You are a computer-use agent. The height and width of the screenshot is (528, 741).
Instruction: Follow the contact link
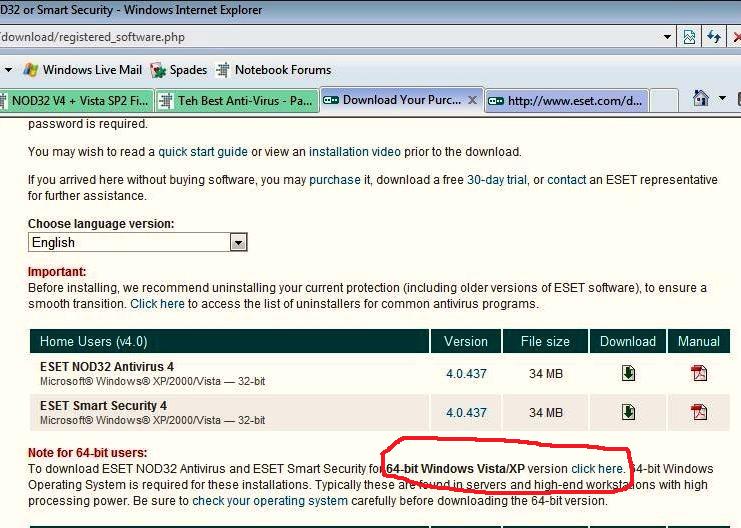tap(567, 180)
